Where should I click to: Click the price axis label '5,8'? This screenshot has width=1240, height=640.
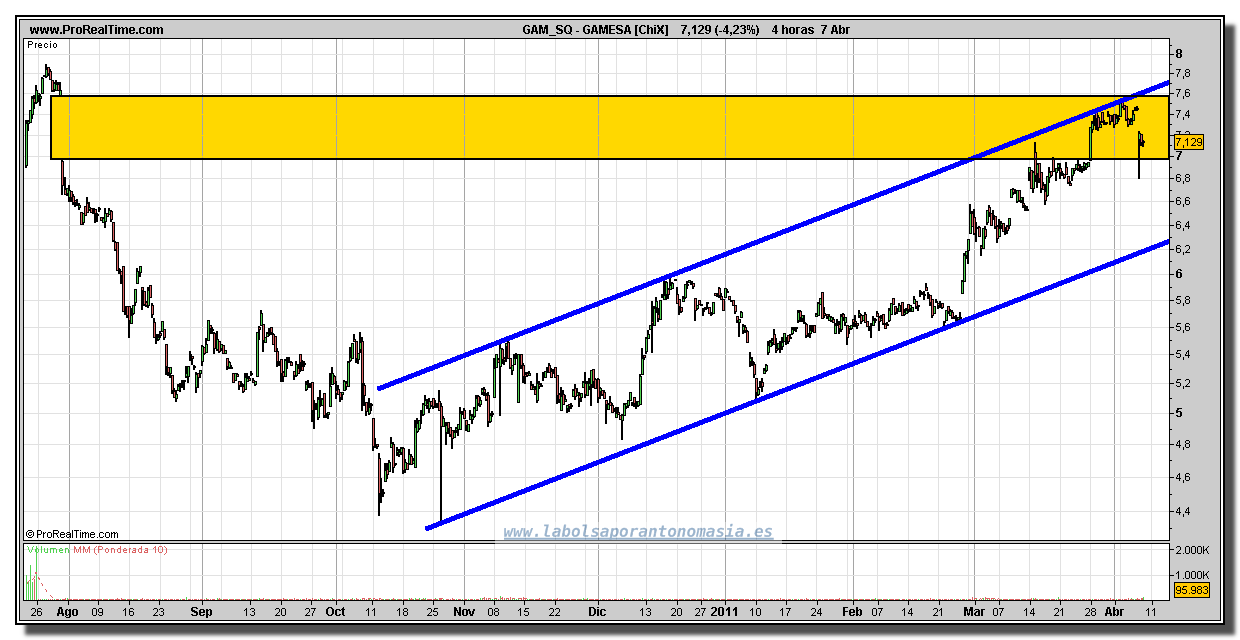coord(1183,300)
